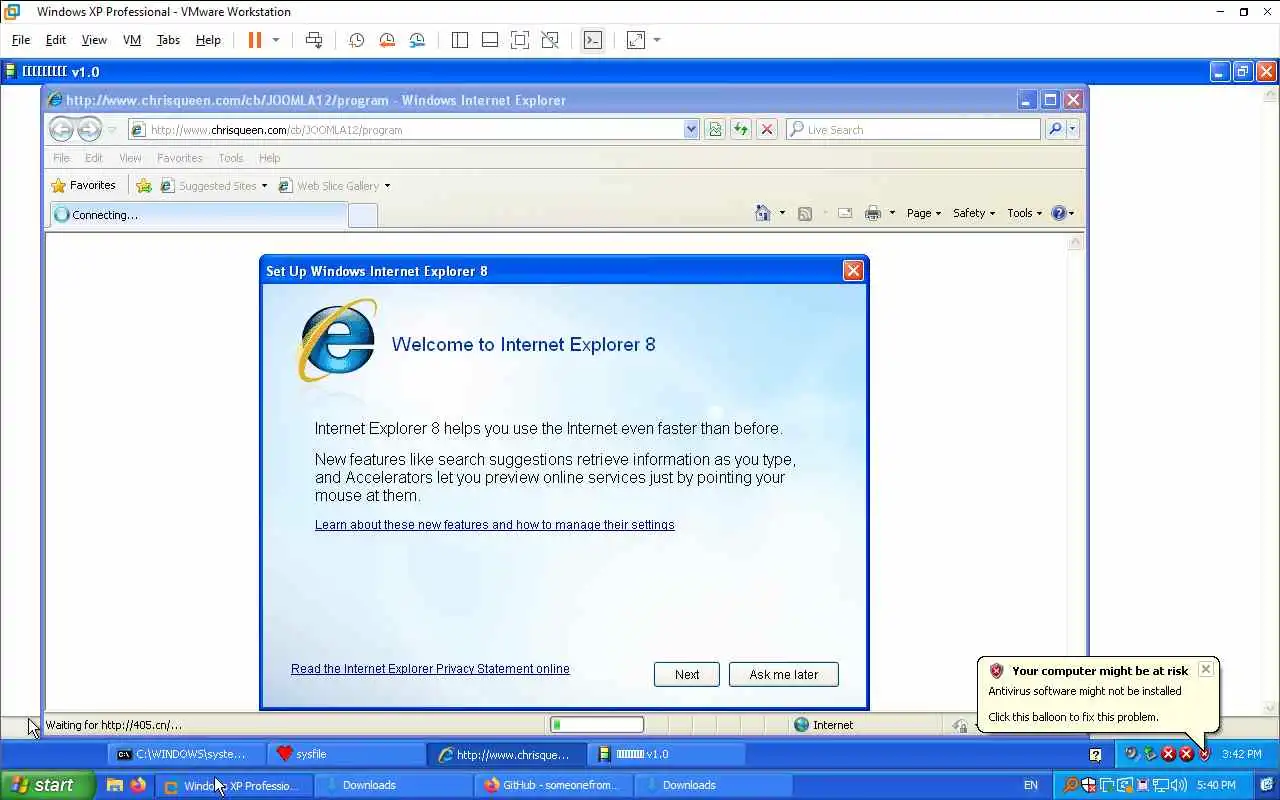This screenshot has width=1280, height=800.
Task: Open Learn about these new features link
Action: [495, 525]
